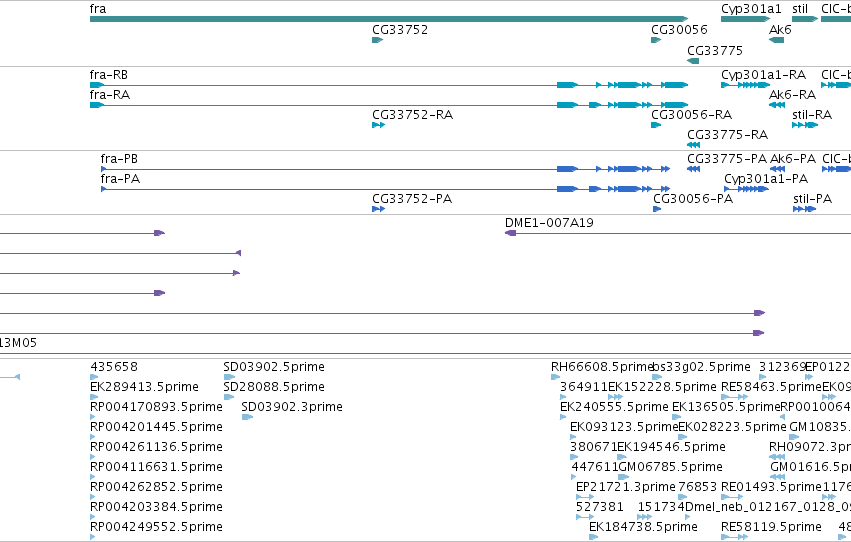
Task: Select the Ak6-PA protein label
Action: [x=793, y=159]
